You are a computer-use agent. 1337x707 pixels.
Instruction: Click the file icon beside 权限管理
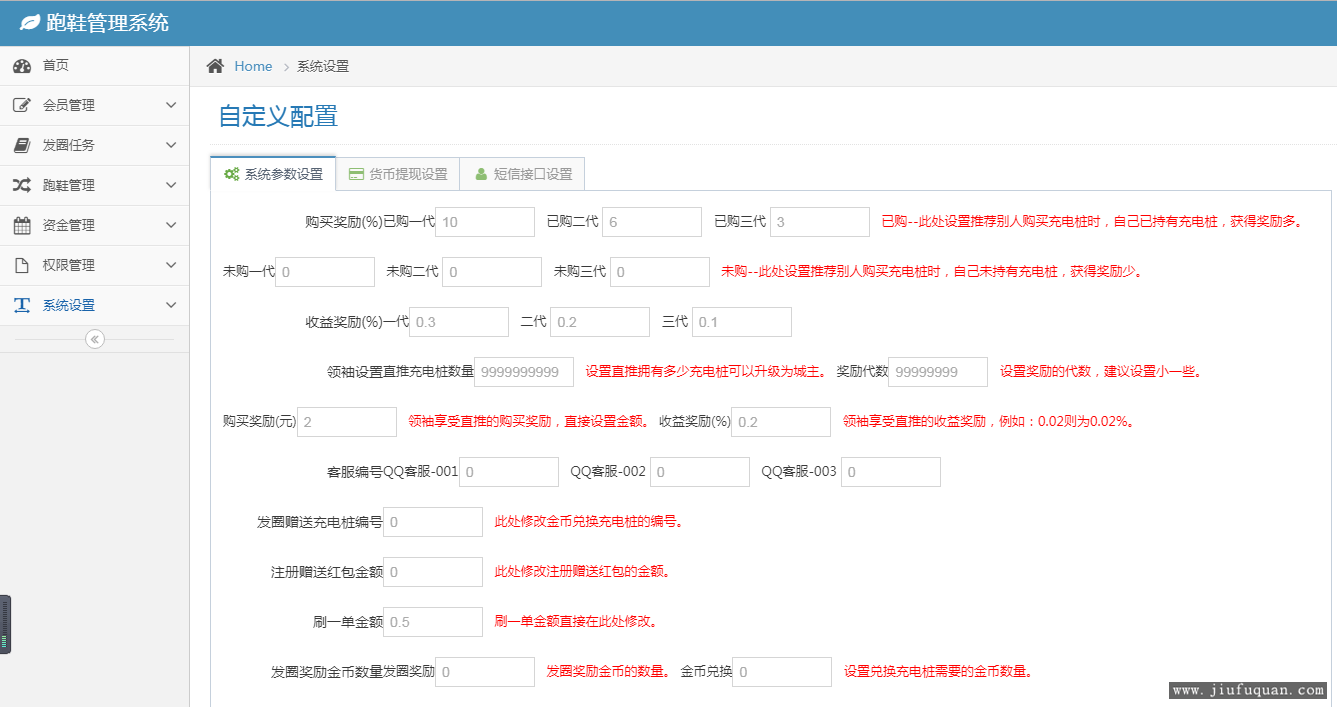22,265
